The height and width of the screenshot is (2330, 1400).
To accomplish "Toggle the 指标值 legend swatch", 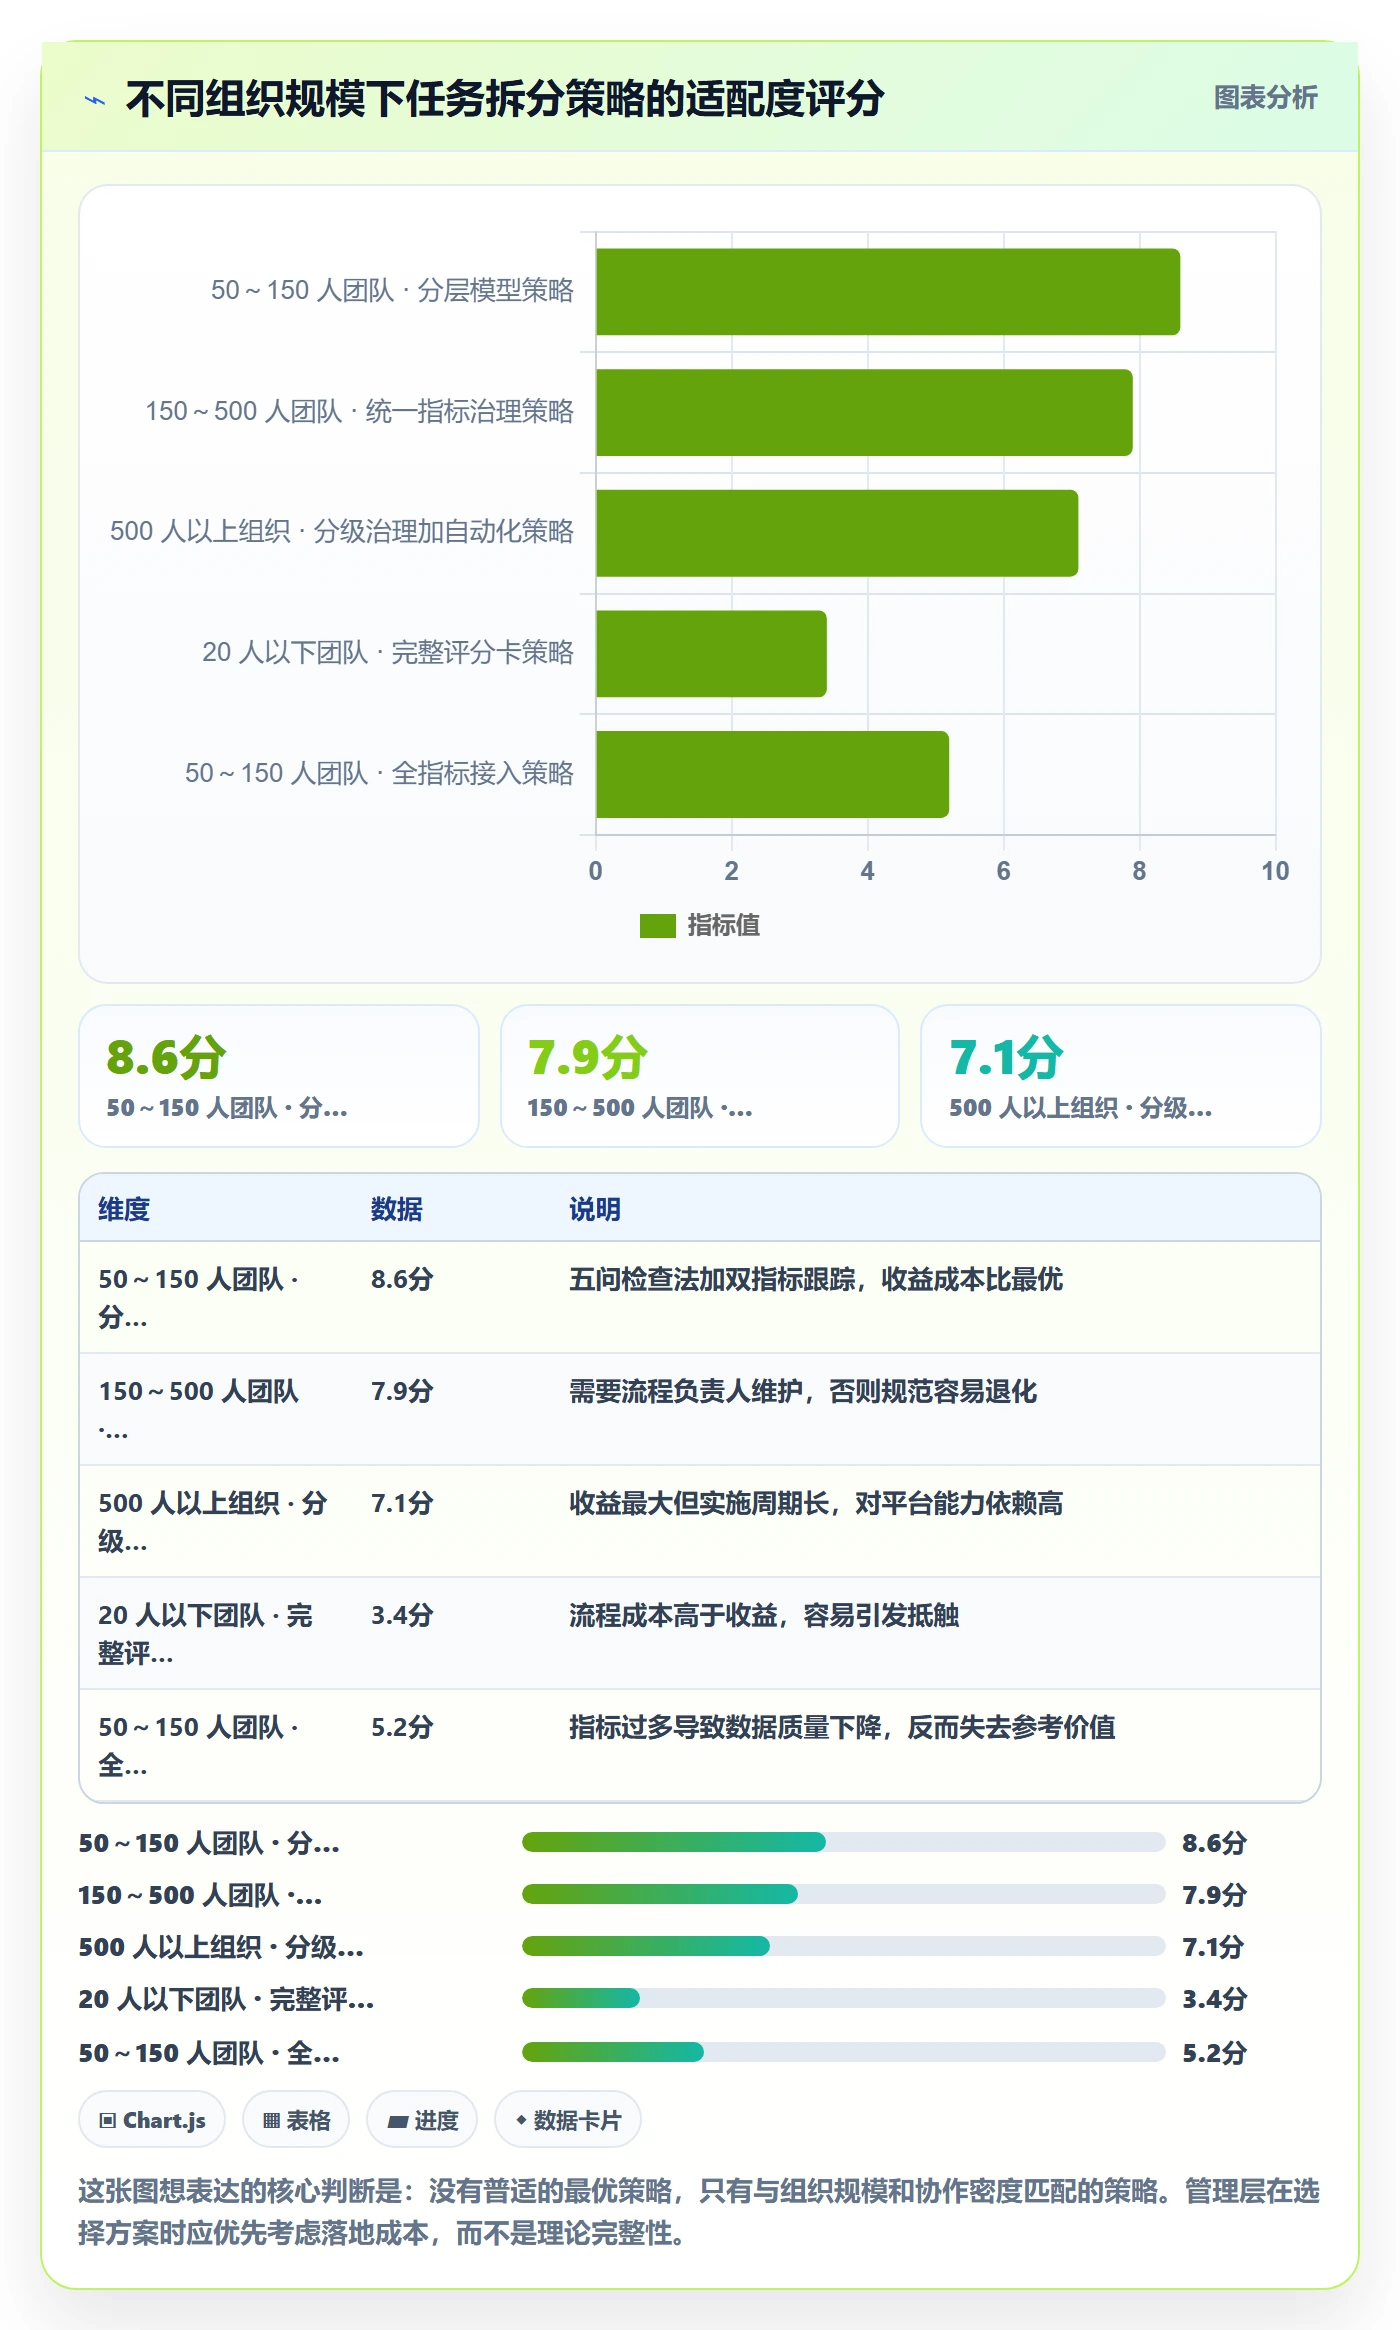I will [657, 926].
